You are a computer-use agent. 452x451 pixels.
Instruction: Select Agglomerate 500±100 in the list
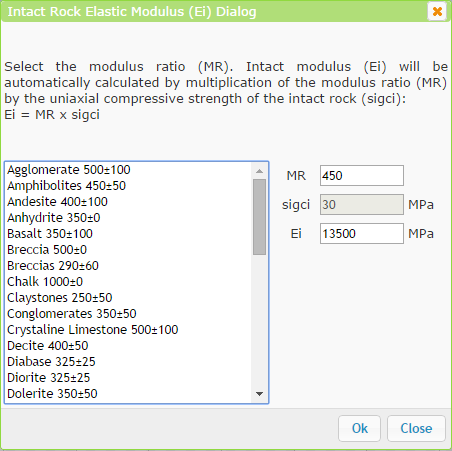coord(129,170)
